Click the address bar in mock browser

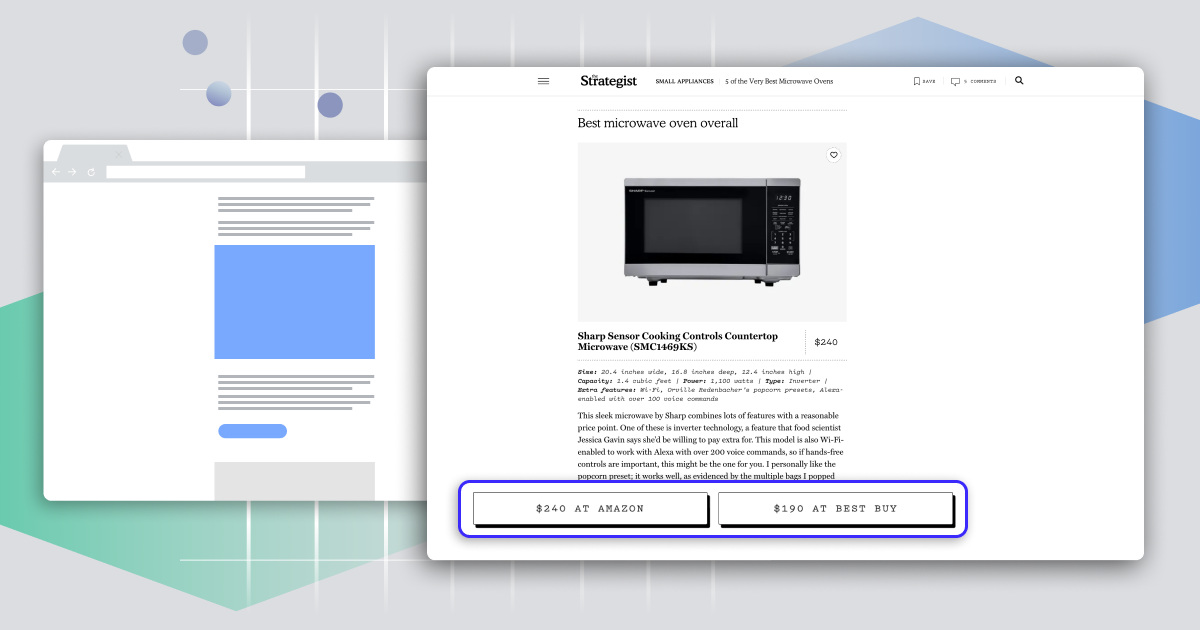pos(206,172)
